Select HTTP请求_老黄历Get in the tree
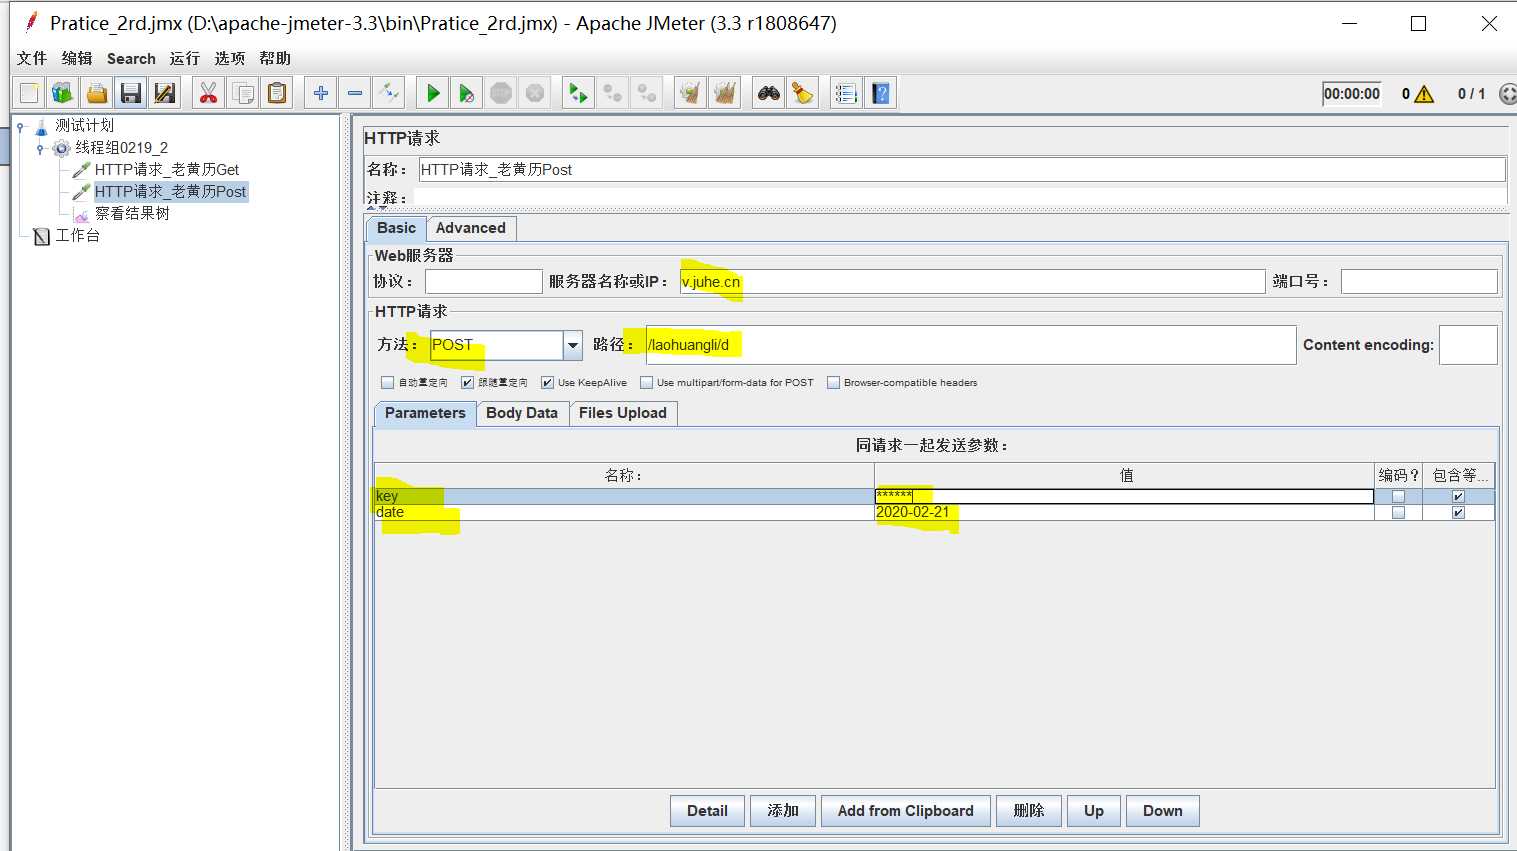1517x851 pixels. (x=167, y=170)
